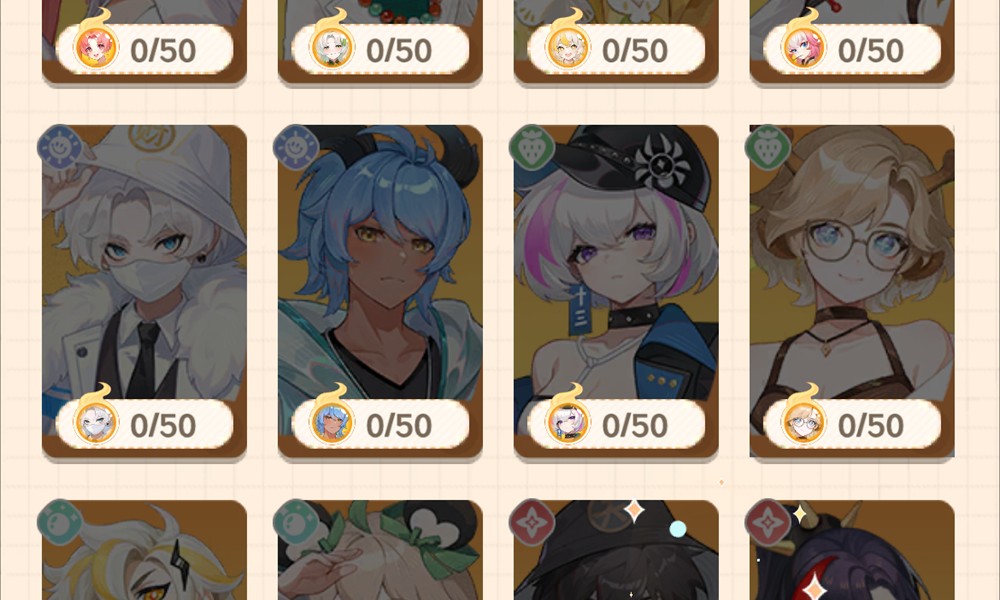Click the sun badge on the white-hat masked character
This screenshot has width=1000, height=600.
60,147
